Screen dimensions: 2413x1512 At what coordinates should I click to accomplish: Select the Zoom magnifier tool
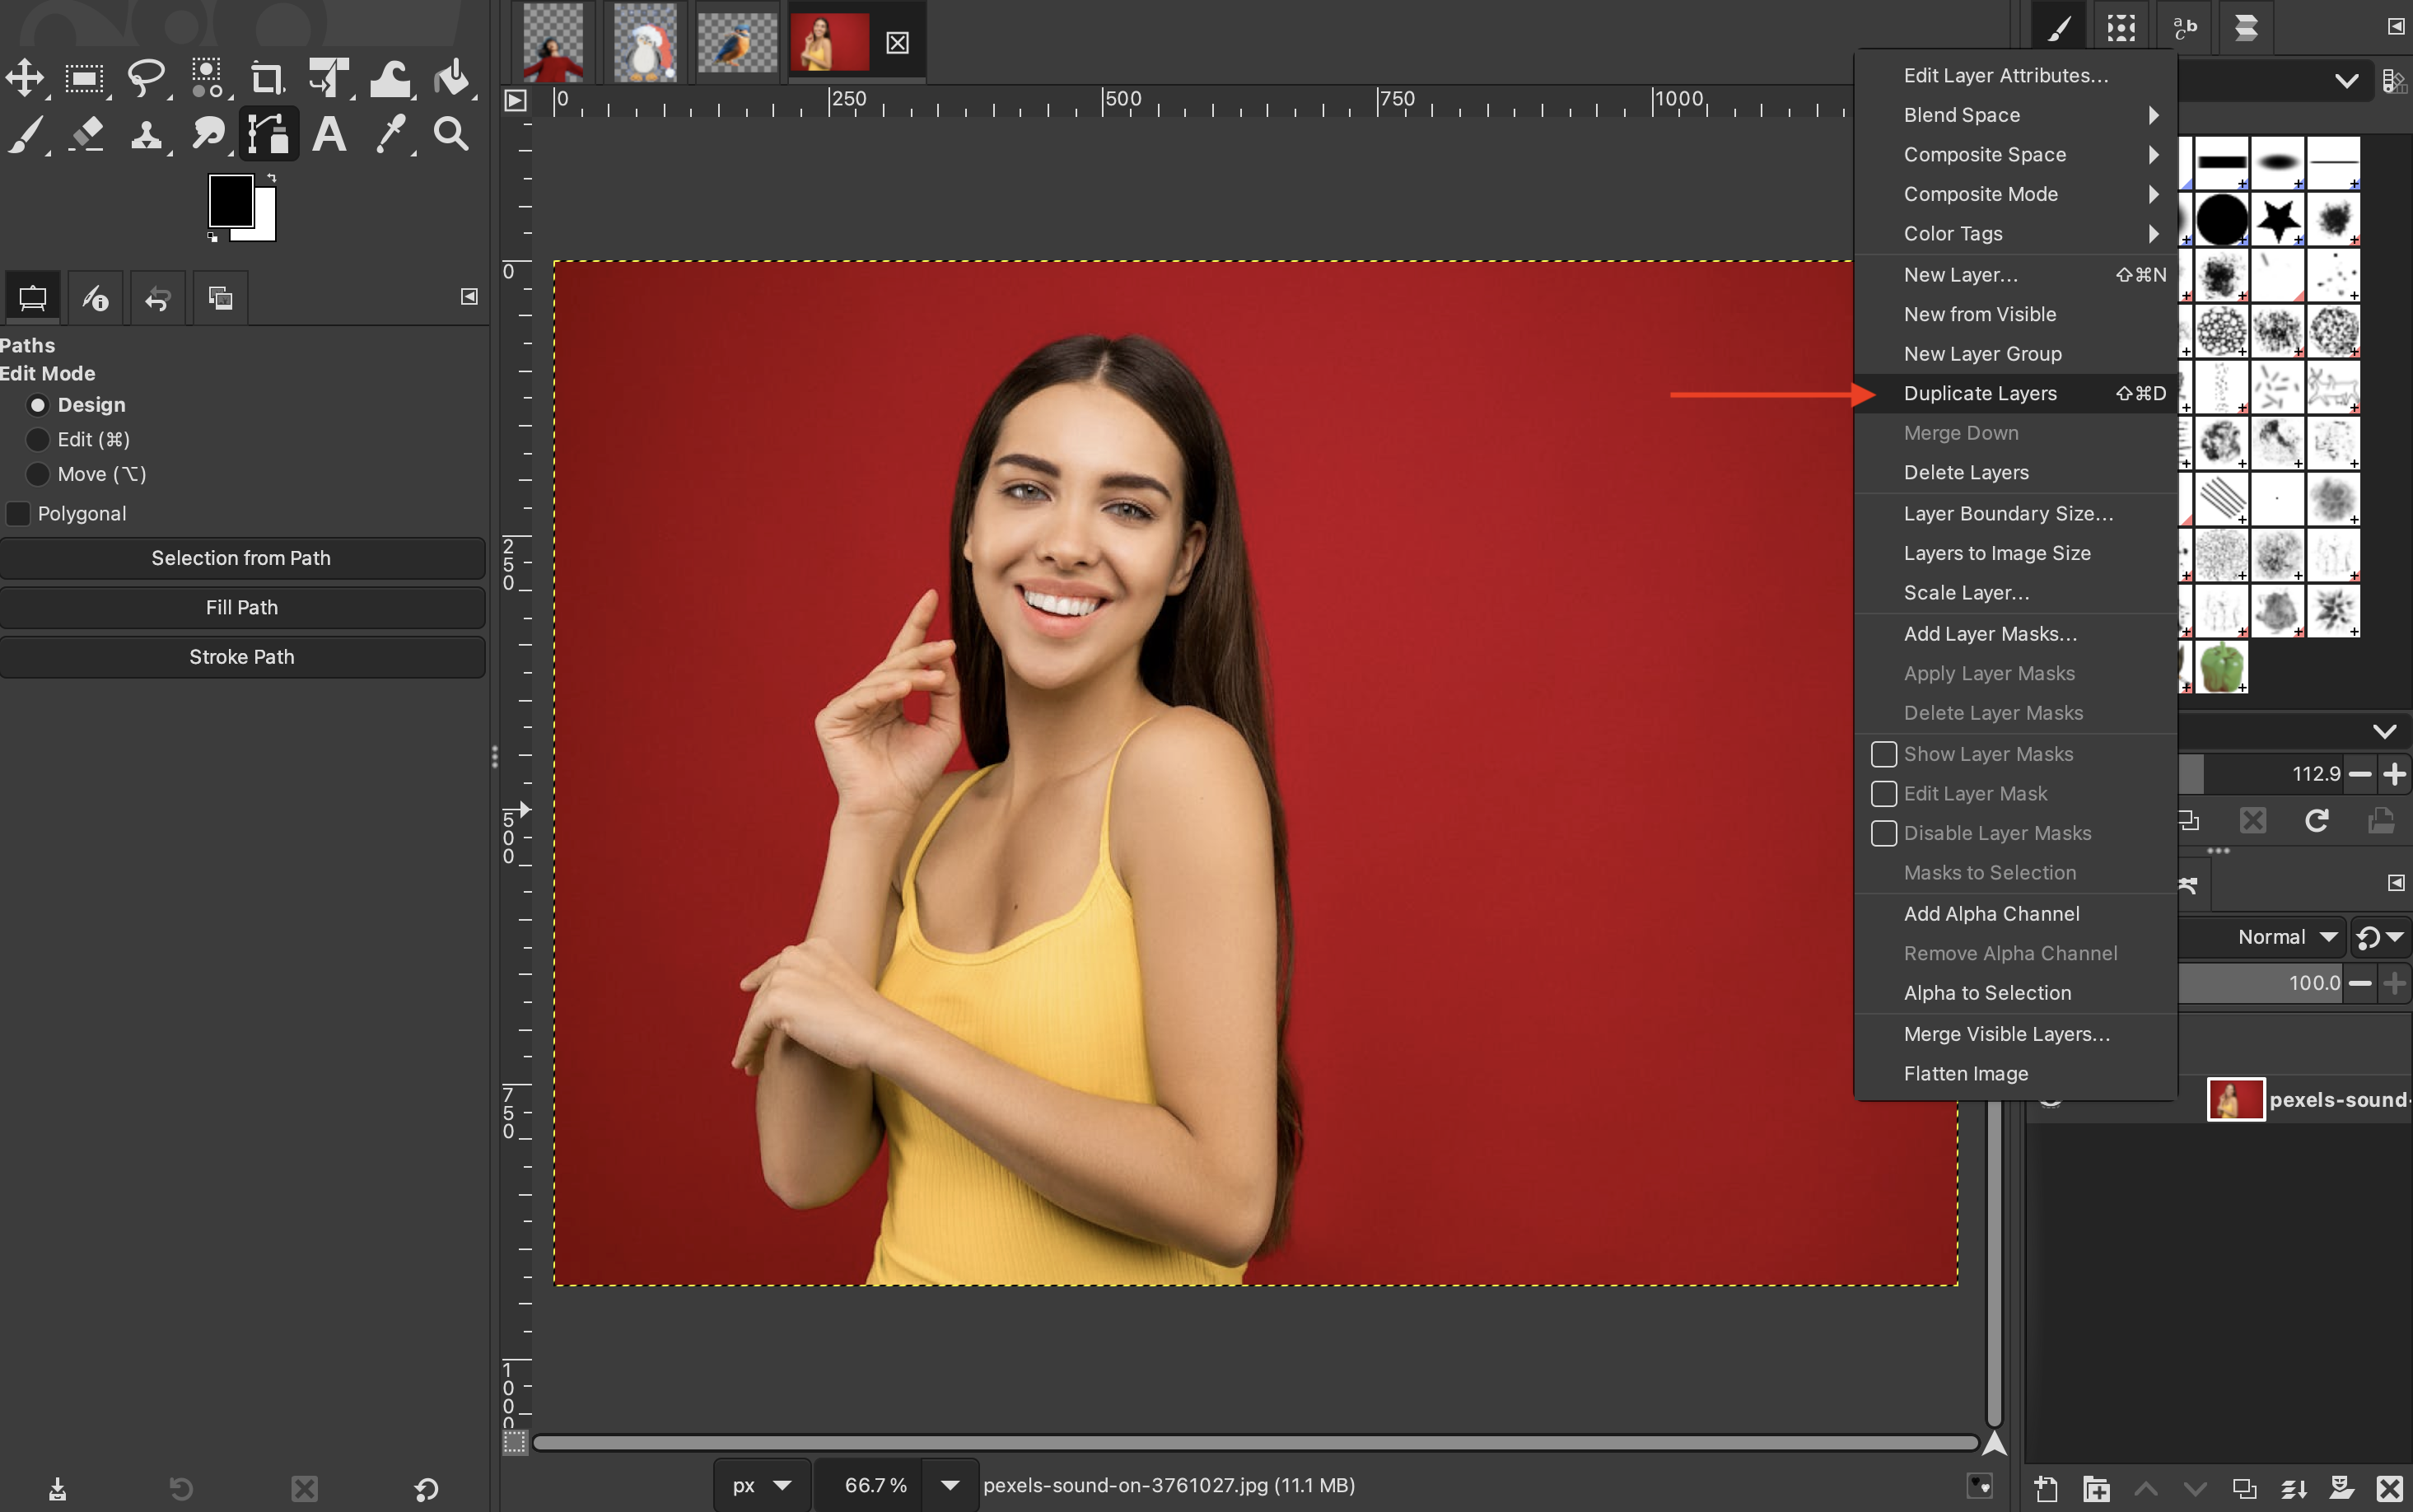click(451, 133)
